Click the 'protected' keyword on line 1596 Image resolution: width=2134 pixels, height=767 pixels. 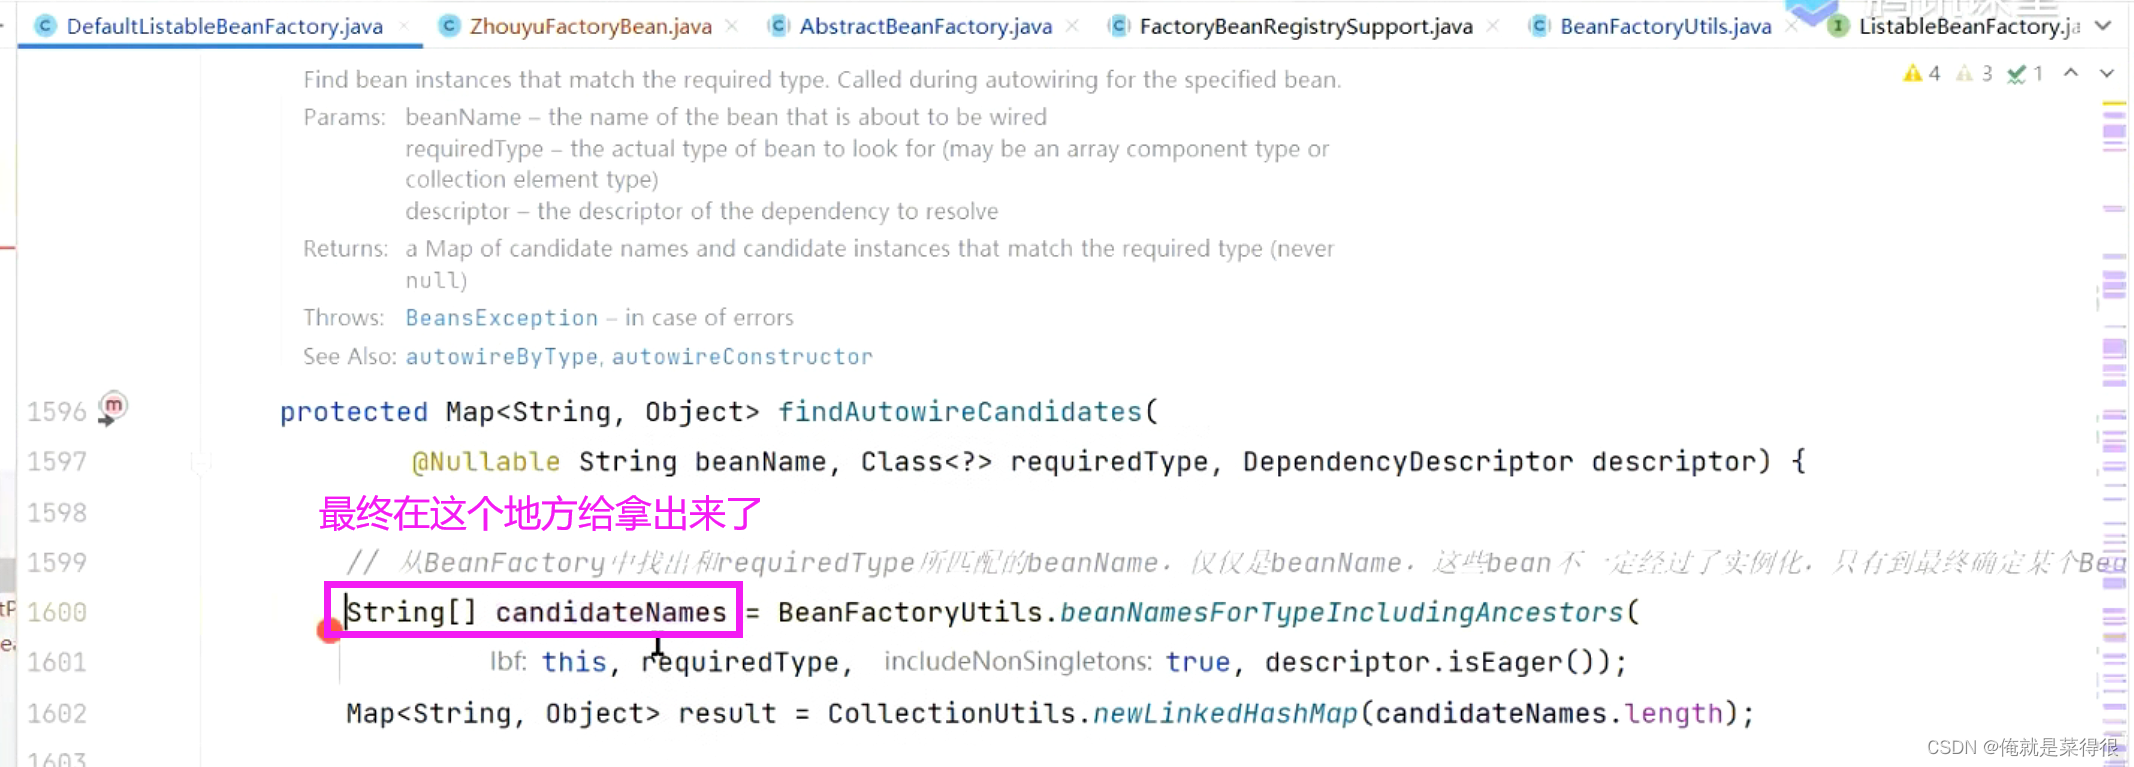point(354,412)
